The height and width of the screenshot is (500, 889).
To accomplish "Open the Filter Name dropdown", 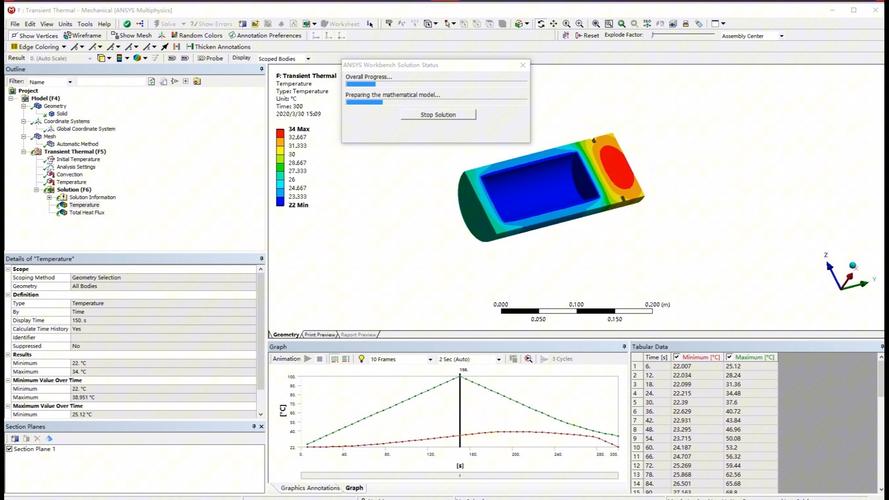I will (70, 82).
